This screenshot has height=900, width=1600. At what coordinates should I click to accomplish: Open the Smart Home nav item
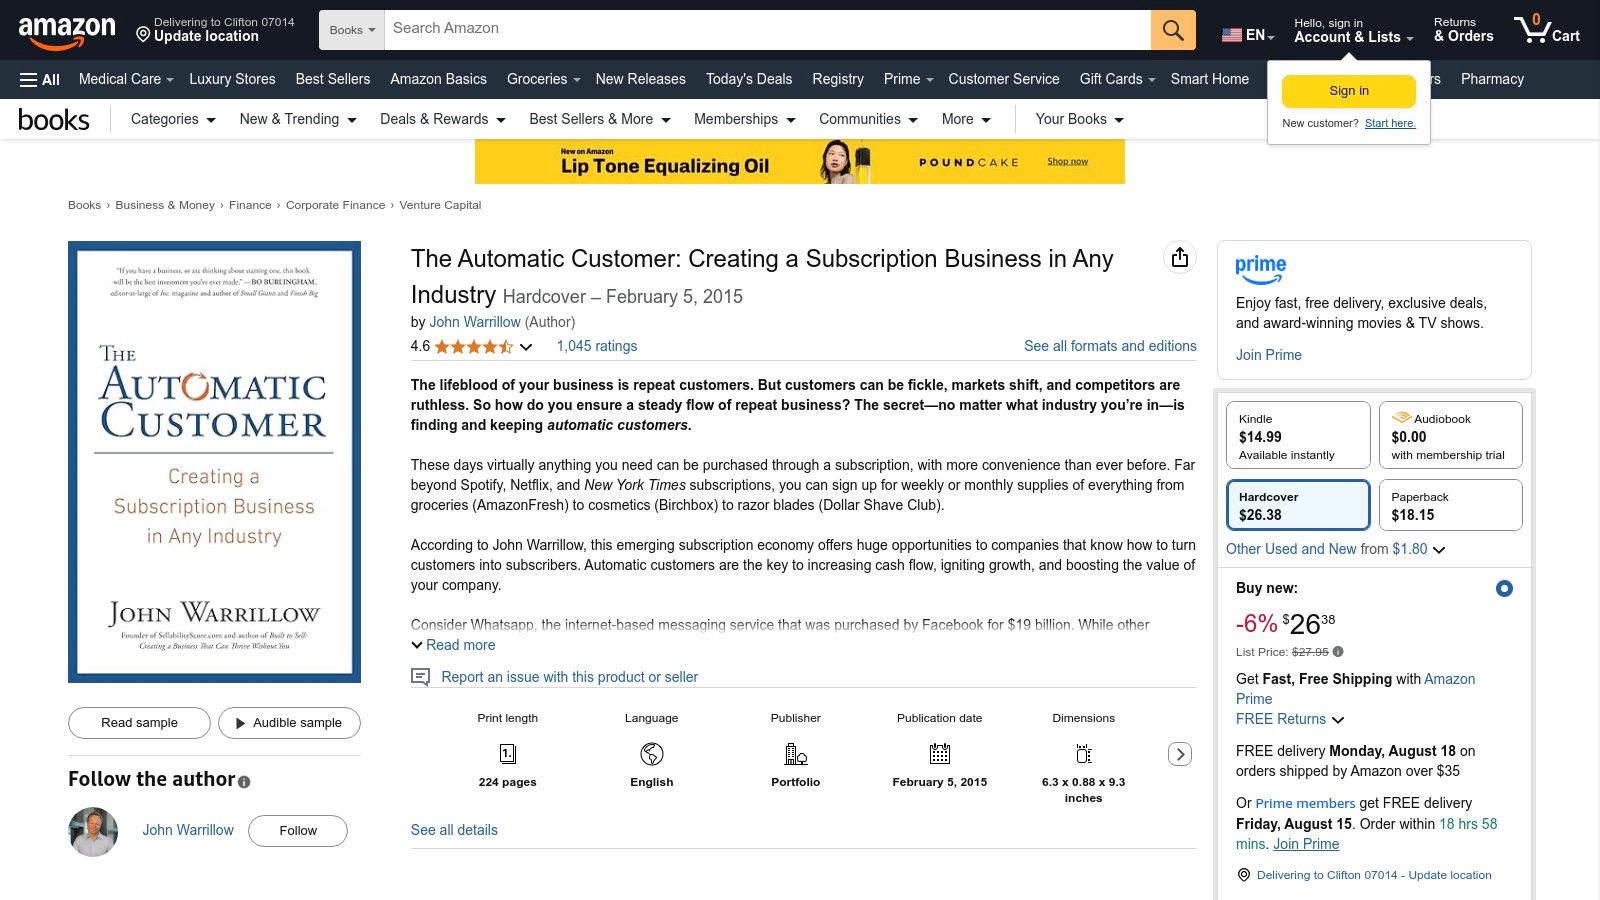tap(1210, 79)
